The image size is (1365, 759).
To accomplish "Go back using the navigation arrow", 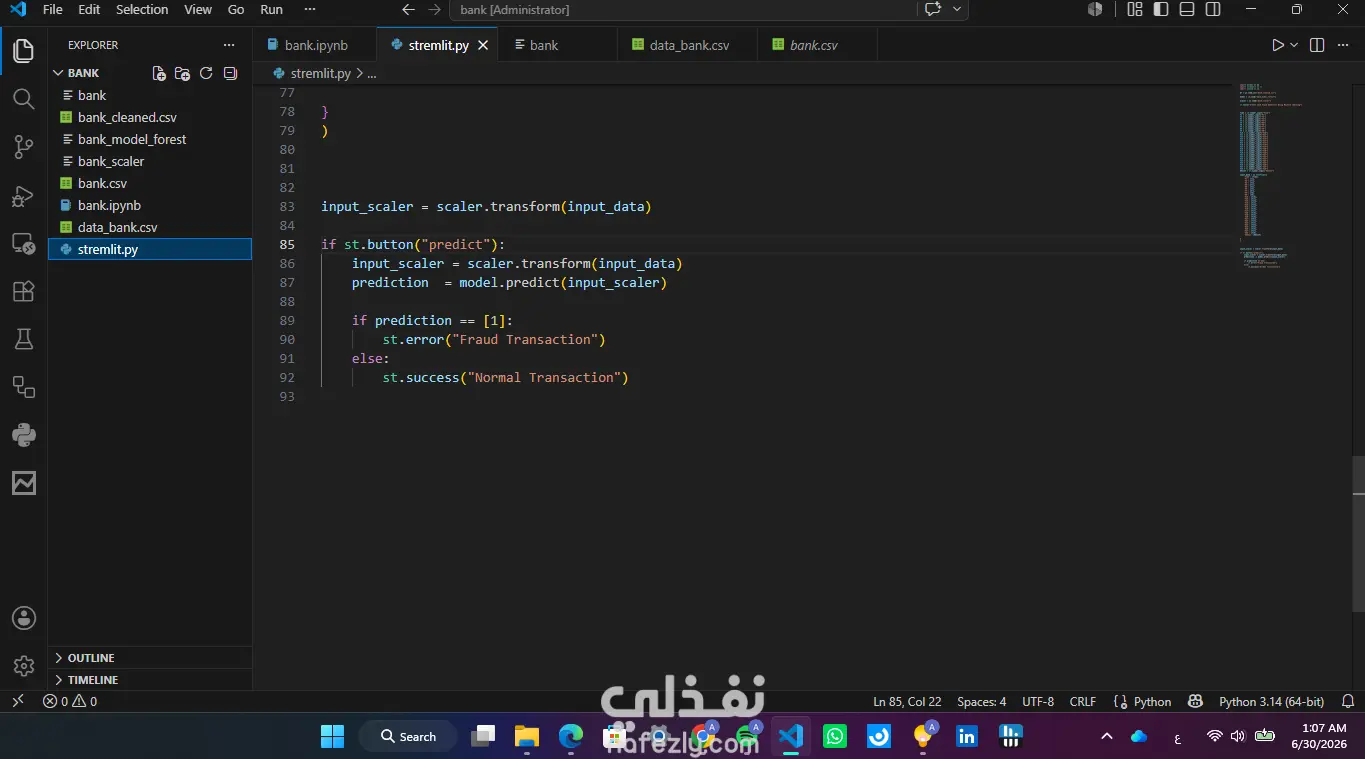I will coord(408,10).
